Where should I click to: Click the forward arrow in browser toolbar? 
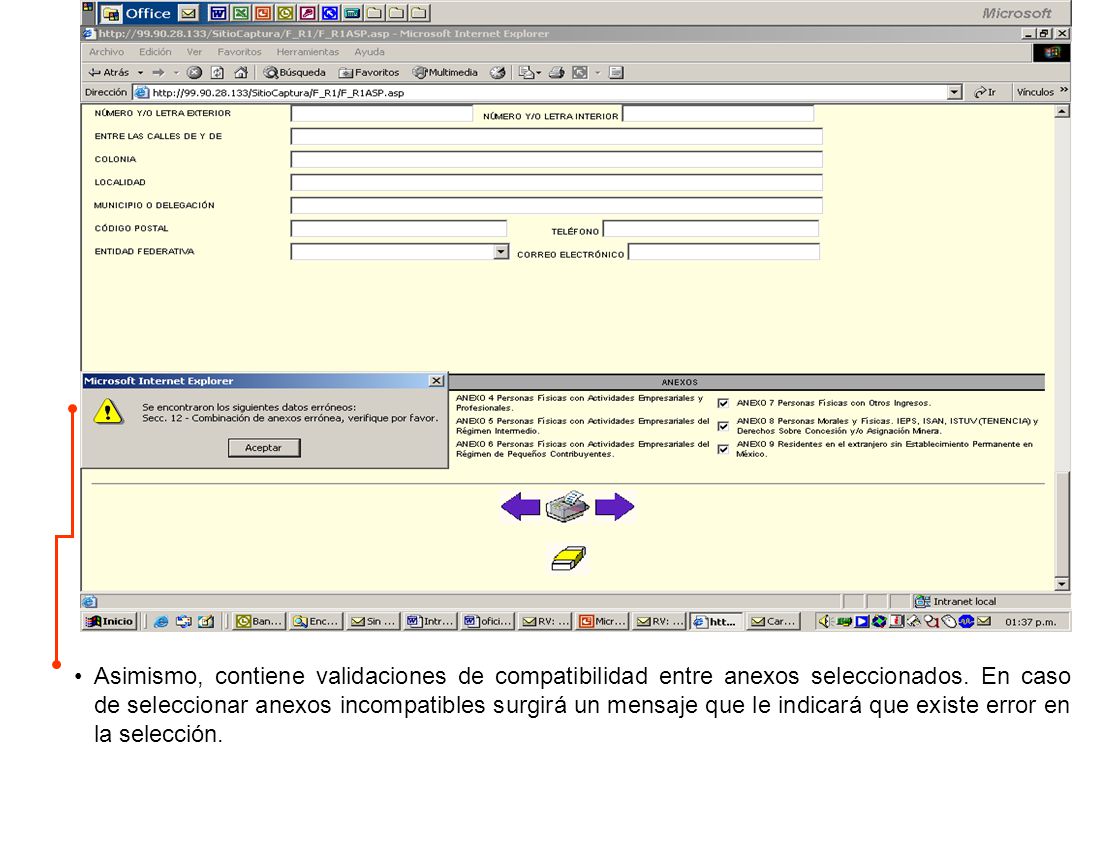click(158, 73)
